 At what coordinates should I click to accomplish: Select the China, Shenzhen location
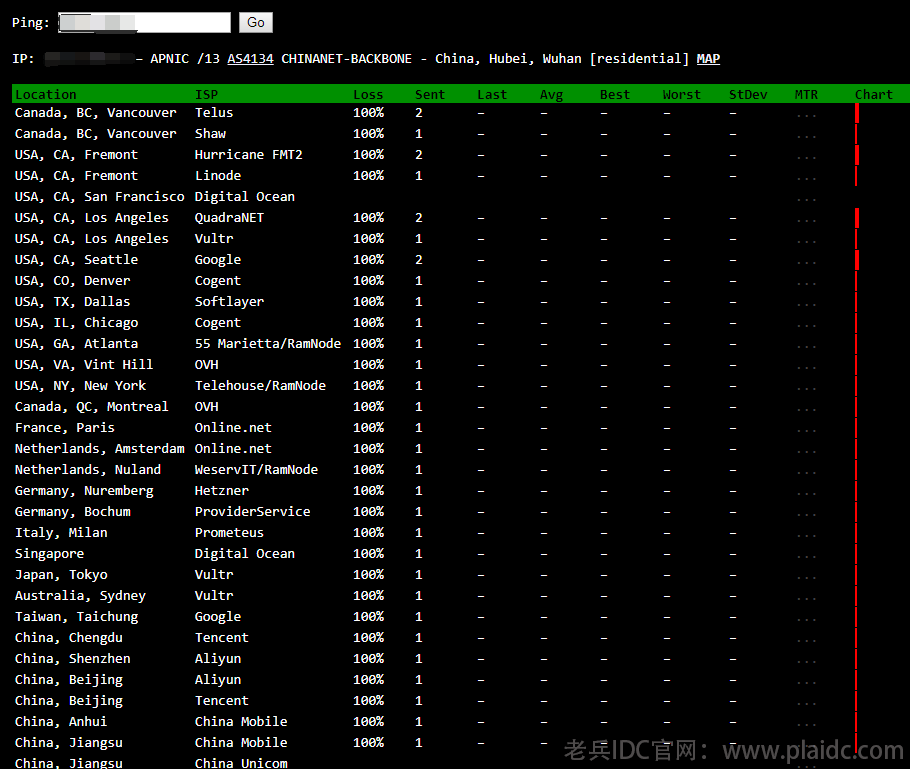pos(73,659)
